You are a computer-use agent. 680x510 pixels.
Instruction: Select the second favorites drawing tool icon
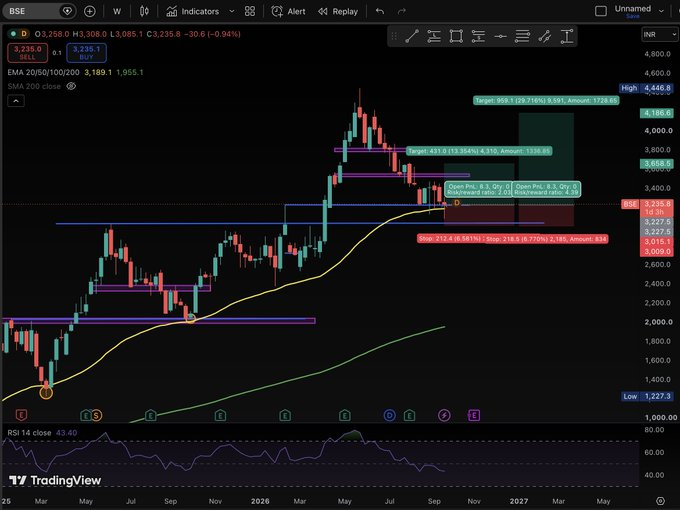point(434,36)
